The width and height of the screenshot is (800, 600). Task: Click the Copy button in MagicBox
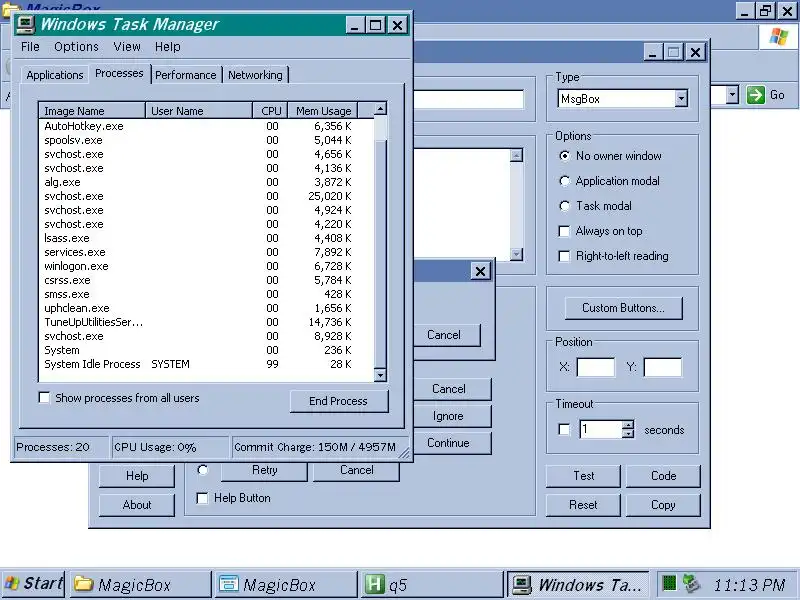pyautogui.click(x=663, y=505)
